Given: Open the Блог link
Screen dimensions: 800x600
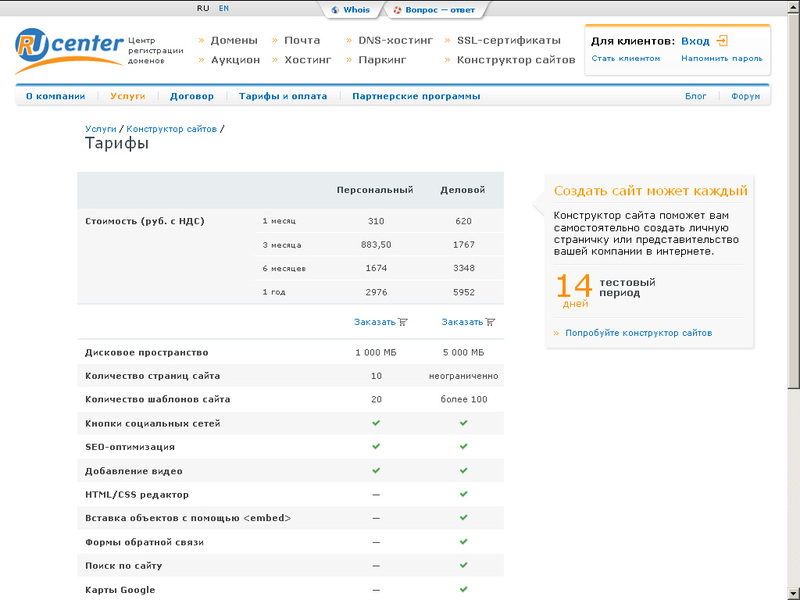Looking at the screenshot, I should (695, 96).
